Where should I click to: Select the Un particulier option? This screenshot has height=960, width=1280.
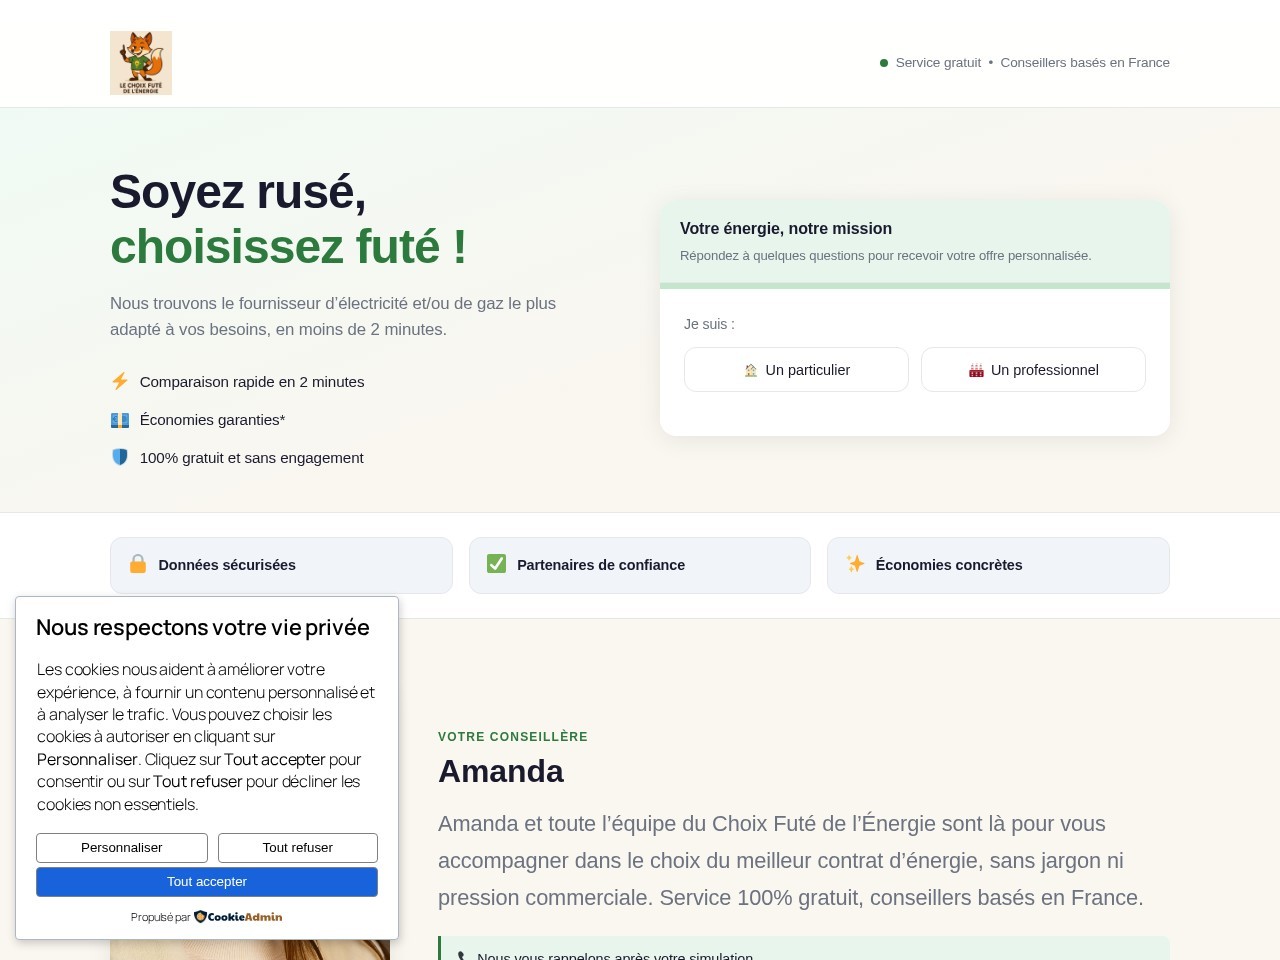796,370
